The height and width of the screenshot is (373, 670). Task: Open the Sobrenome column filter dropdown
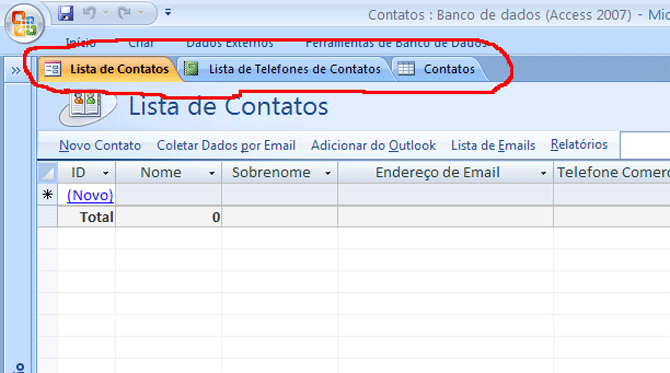coord(328,173)
